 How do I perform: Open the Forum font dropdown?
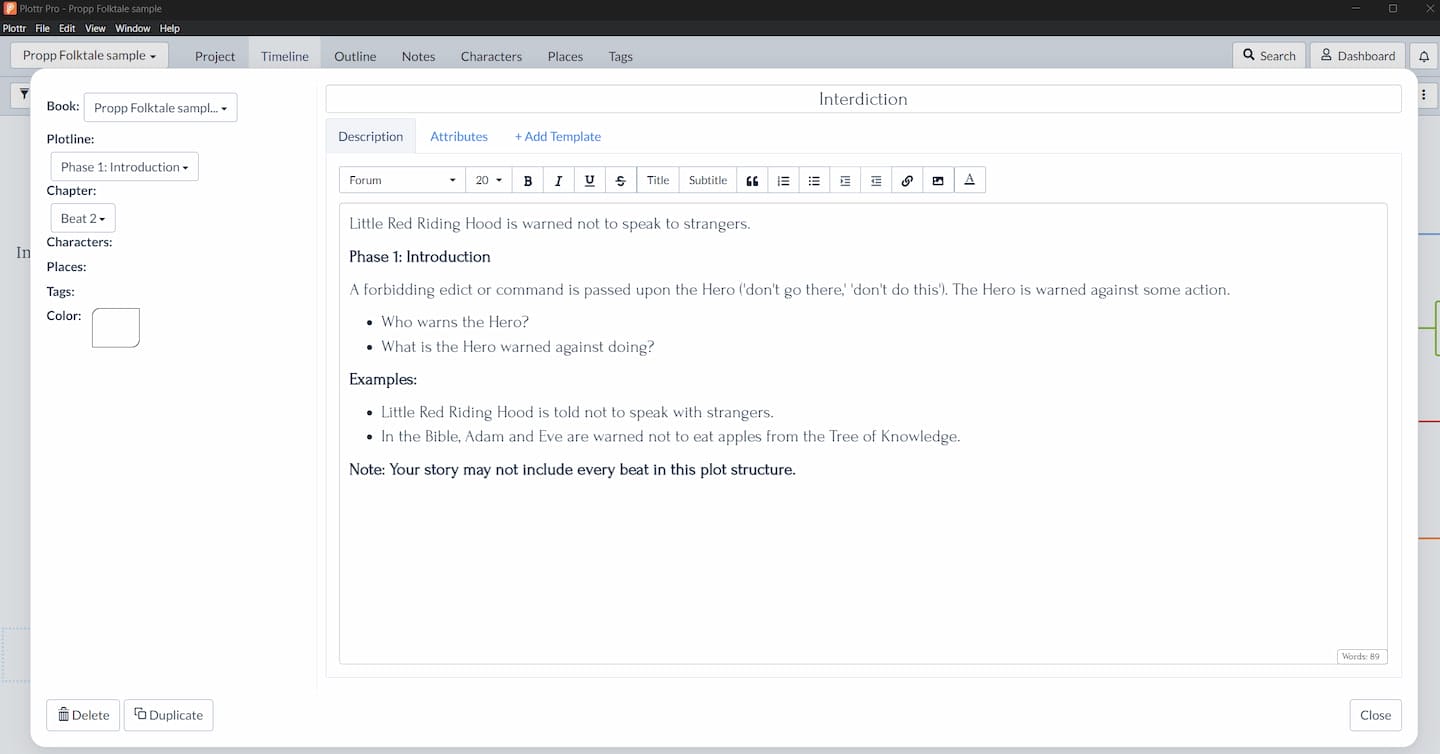[x=402, y=181]
